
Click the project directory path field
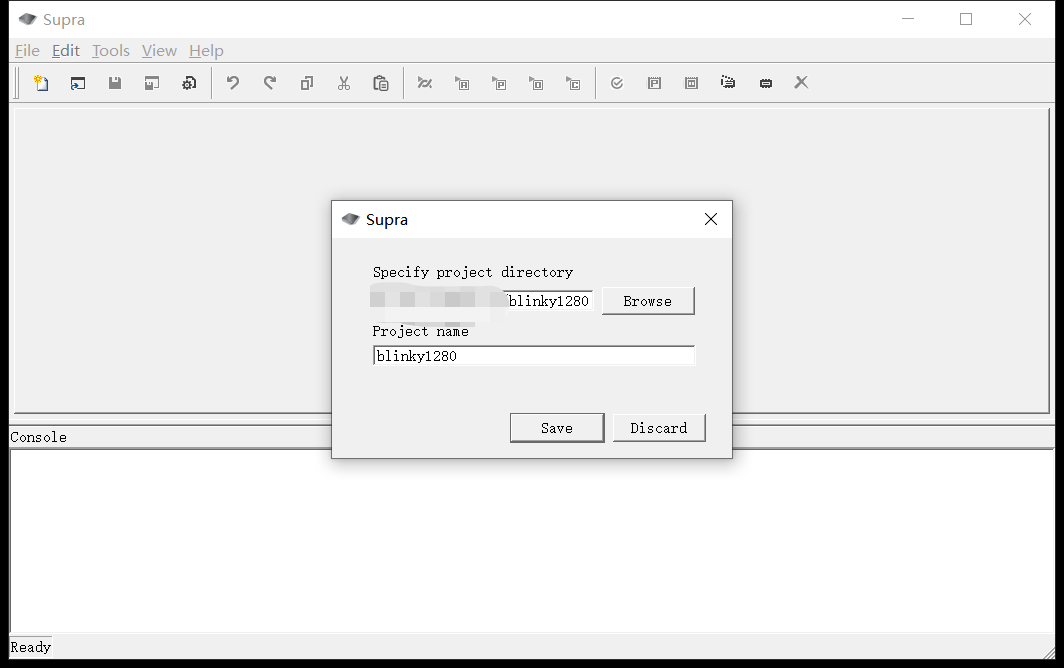pos(482,301)
